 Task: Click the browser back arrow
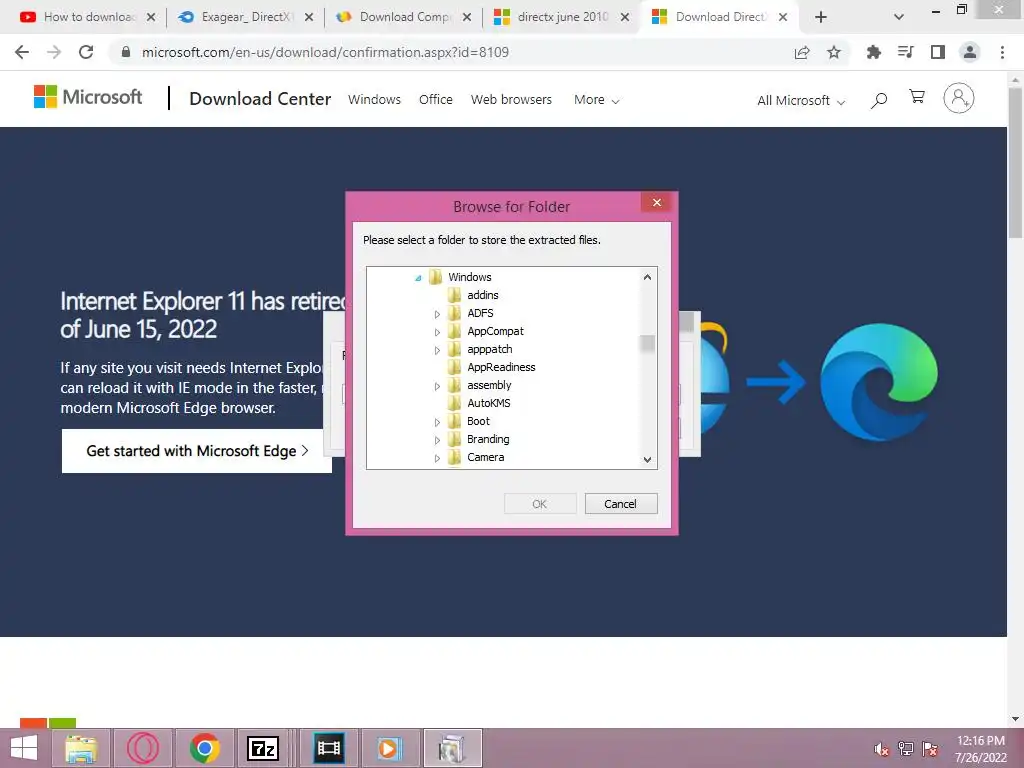click(x=22, y=52)
